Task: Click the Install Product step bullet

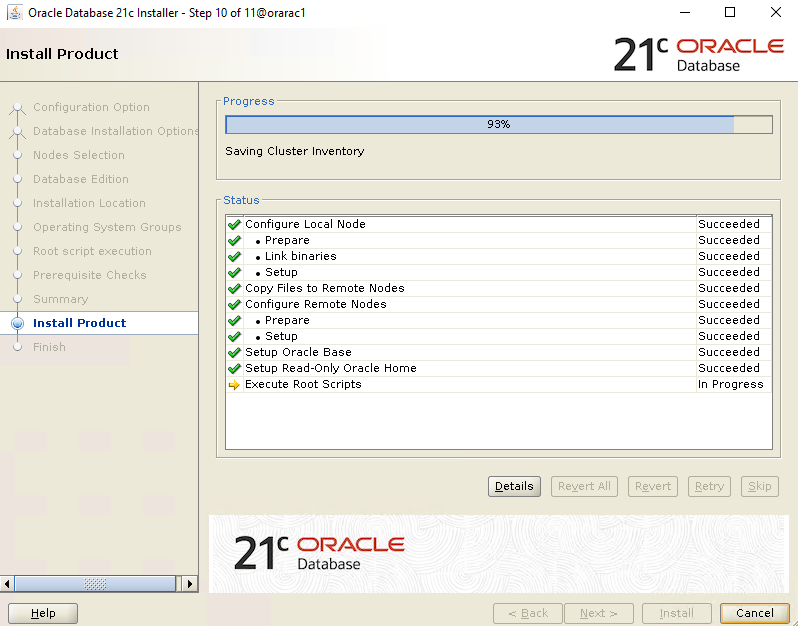Action: point(17,323)
